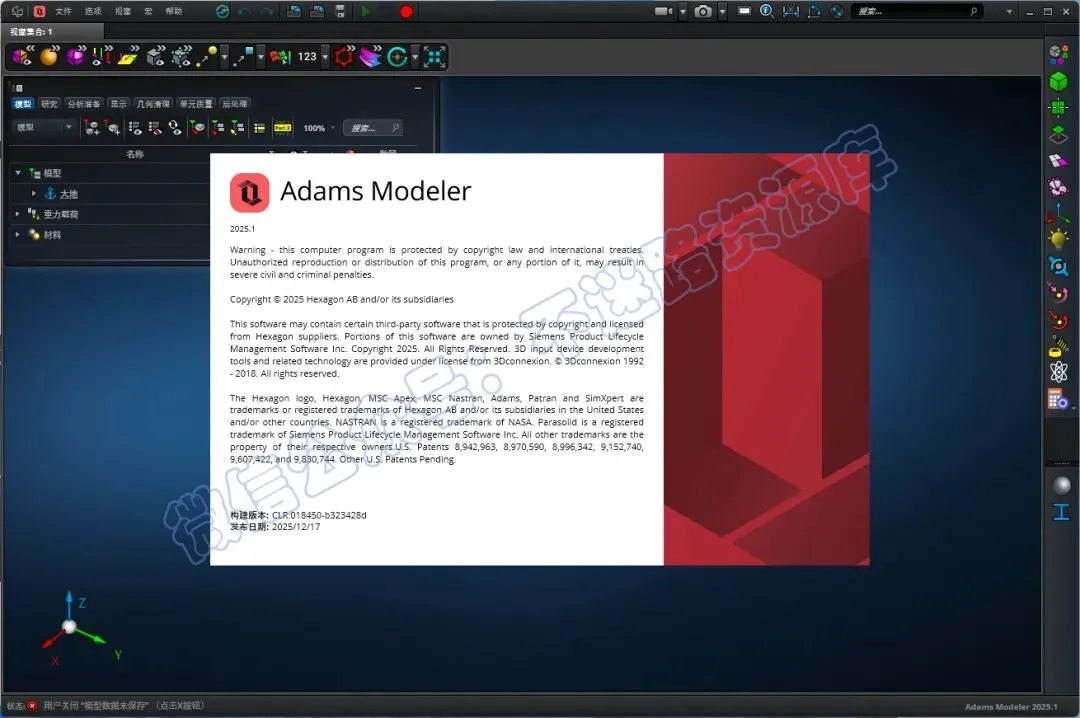
Task: Minimize the model browser panel
Action: coord(418,88)
